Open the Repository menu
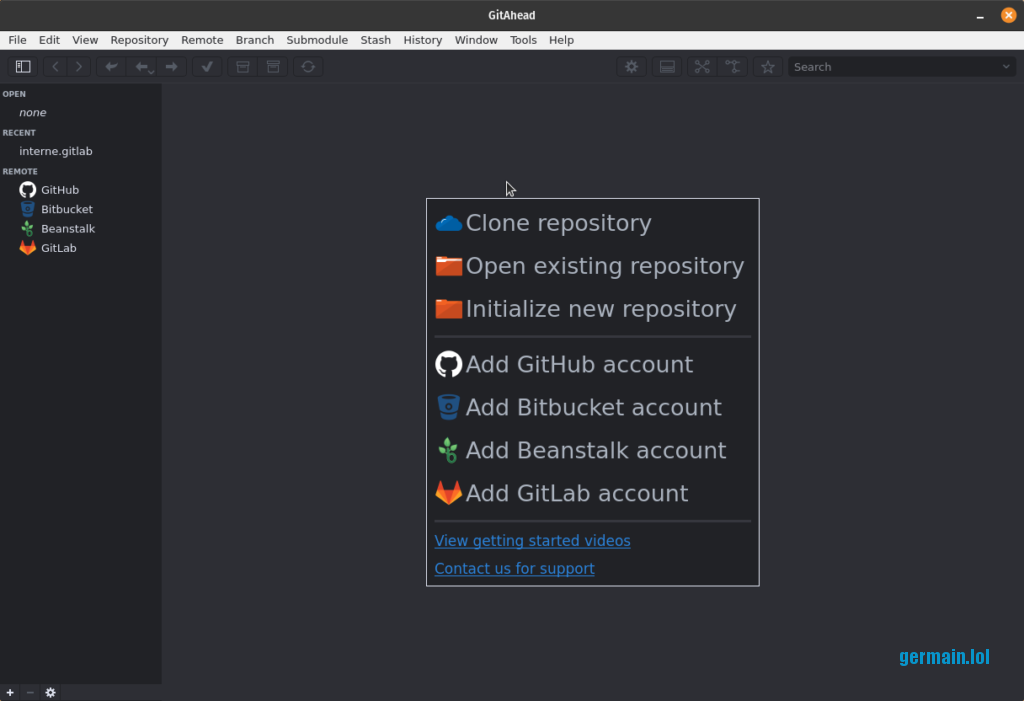 tap(139, 40)
